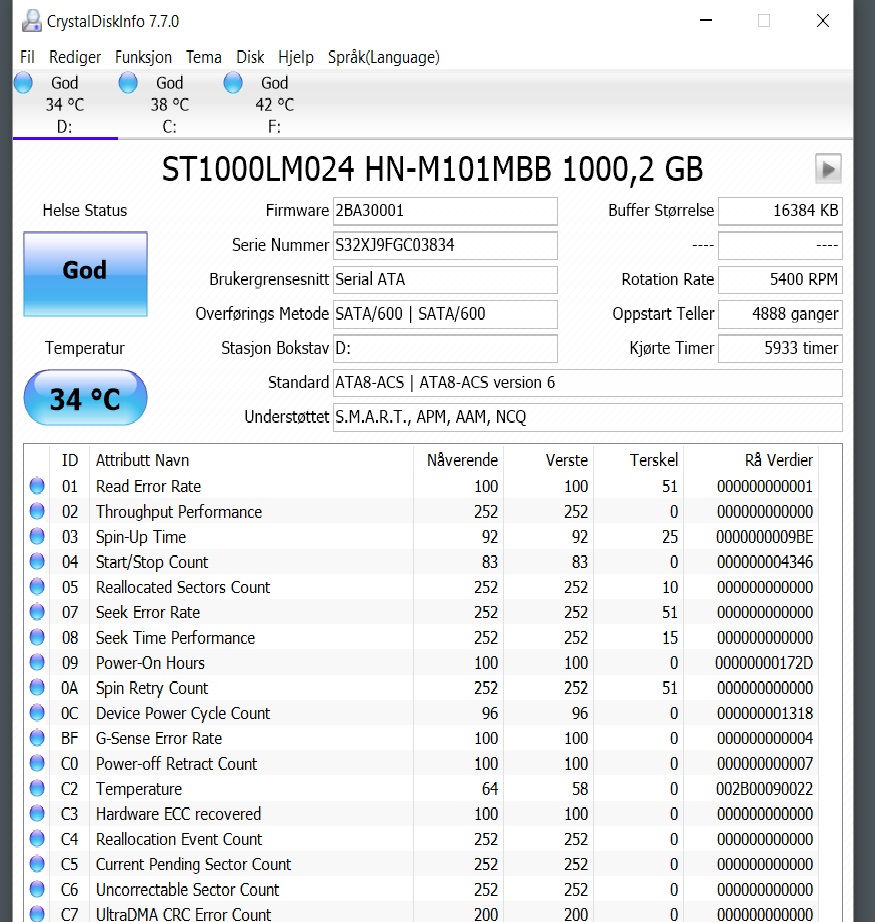
Task: Click status orb for Throughput Performance
Action: [x=37, y=511]
